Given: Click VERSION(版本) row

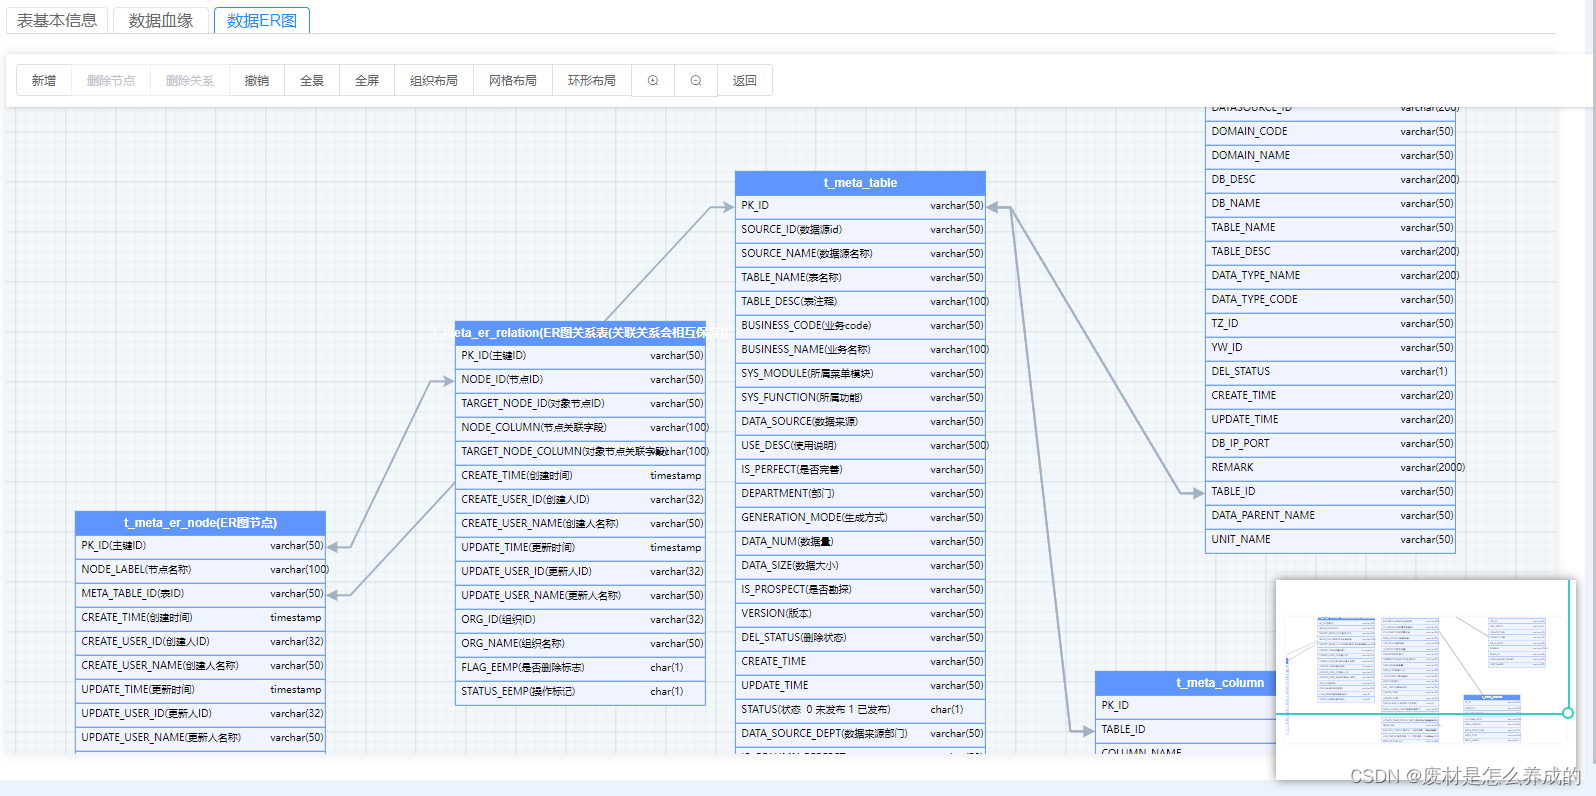Looking at the screenshot, I should click(860, 614).
